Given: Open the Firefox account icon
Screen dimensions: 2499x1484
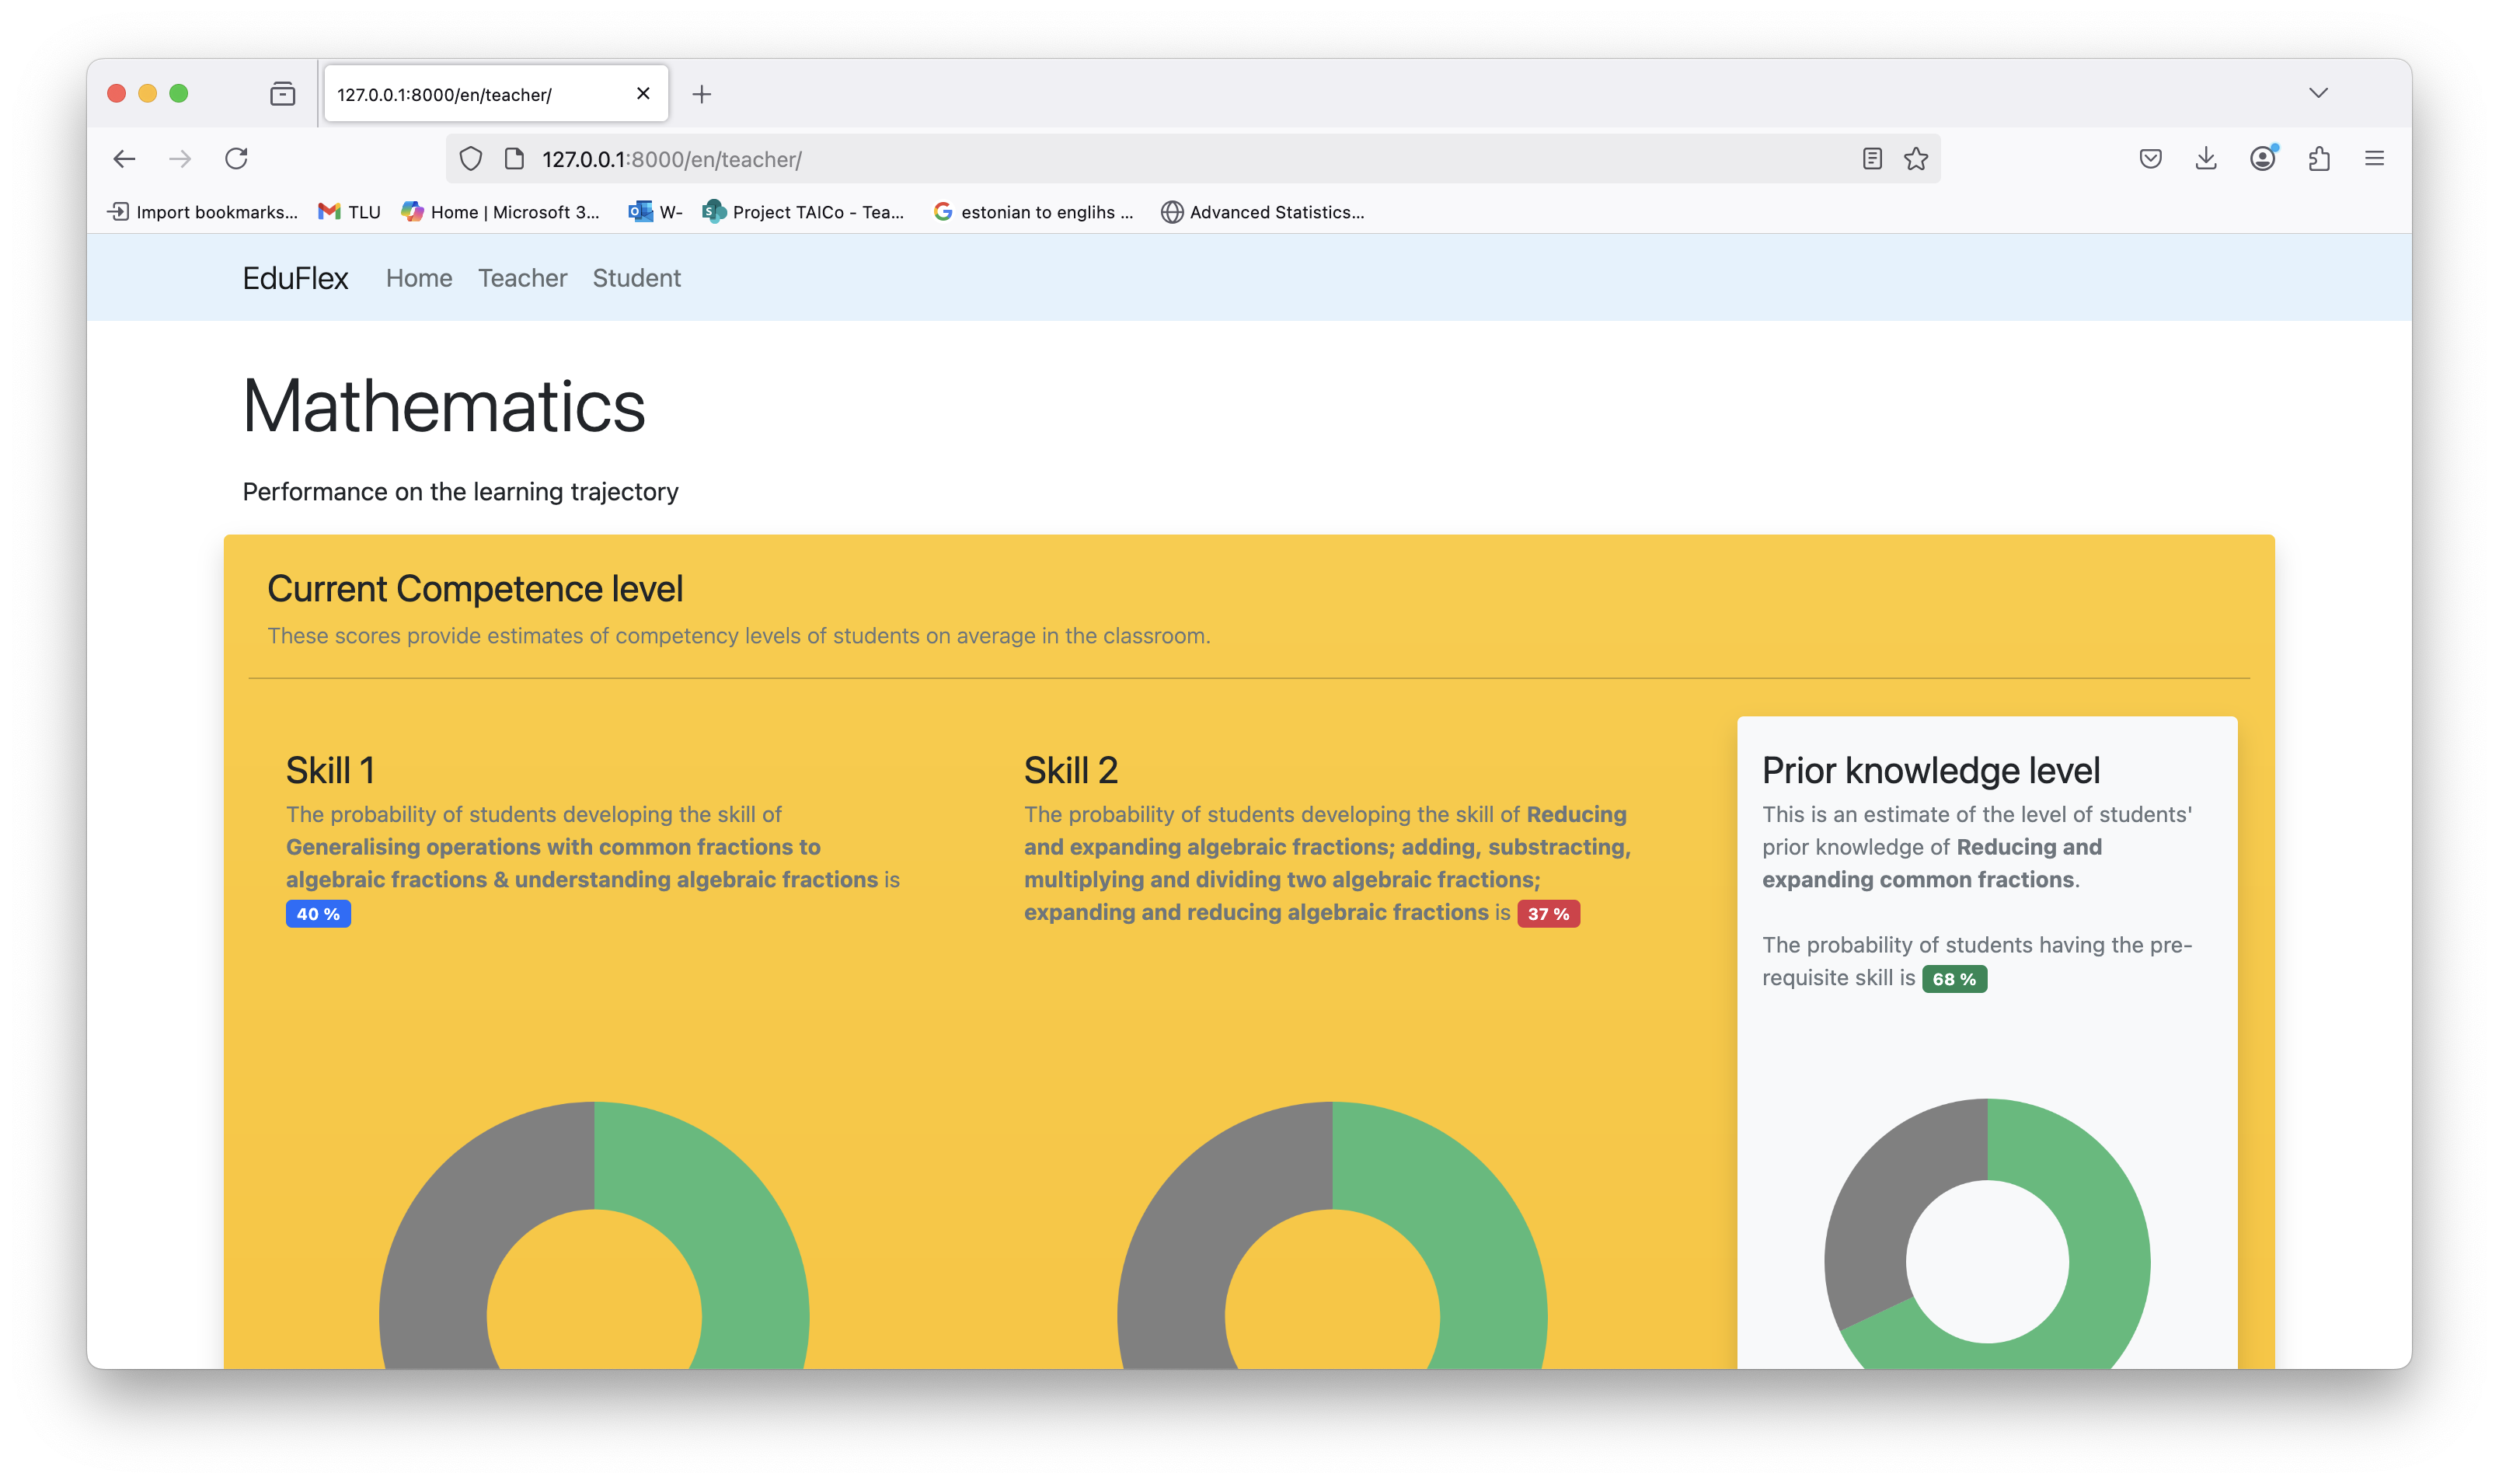Looking at the screenshot, I should (x=2263, y=158).
